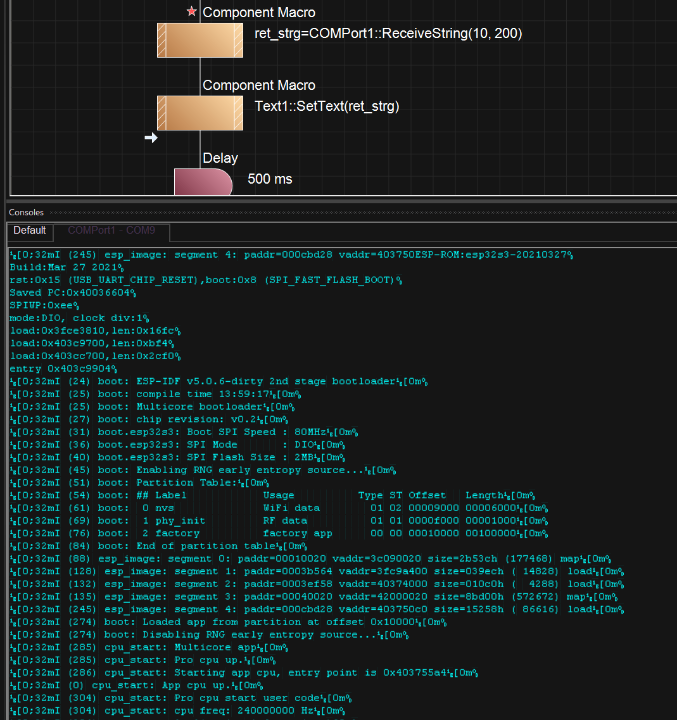Click the second Component Macro title text
The height and width of the screenshot is (720, 677).
tap(258, 85)
